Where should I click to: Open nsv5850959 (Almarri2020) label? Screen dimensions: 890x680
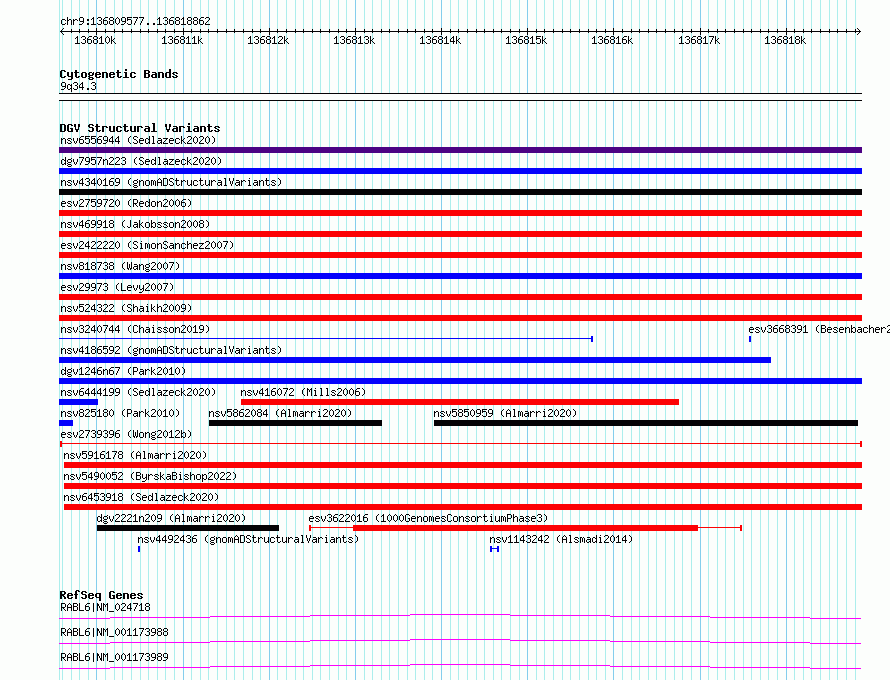click(x=505, y=413)
